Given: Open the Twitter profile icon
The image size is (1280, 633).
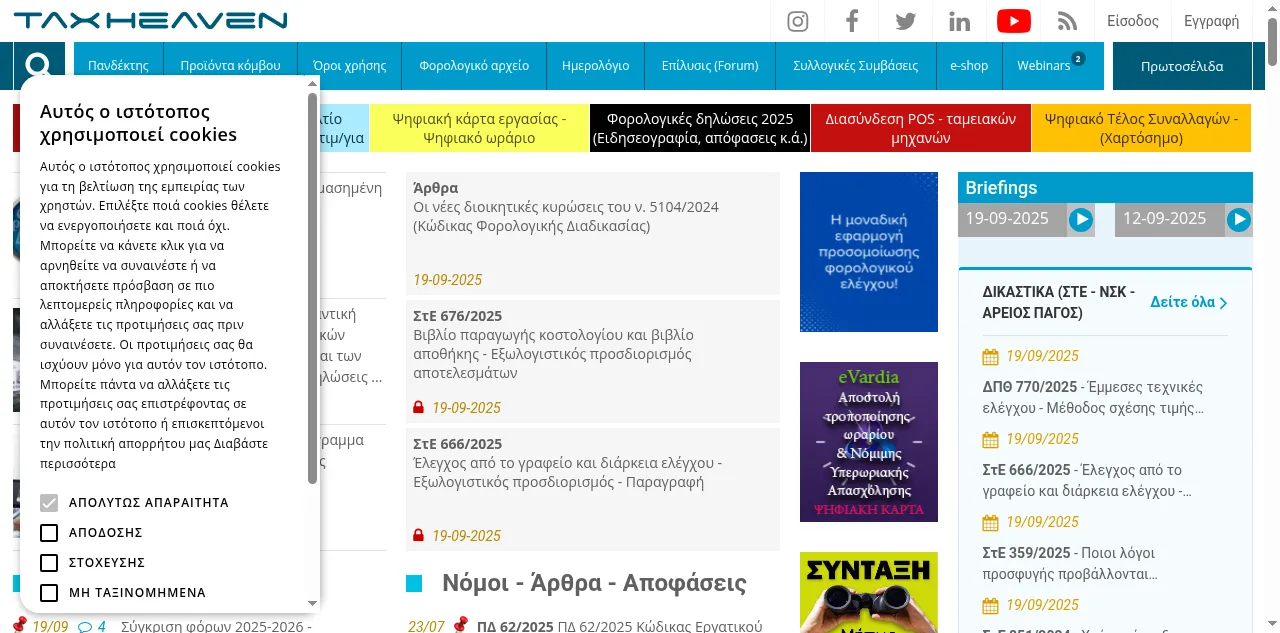Looking at the screenshot, I should (906, 21).
